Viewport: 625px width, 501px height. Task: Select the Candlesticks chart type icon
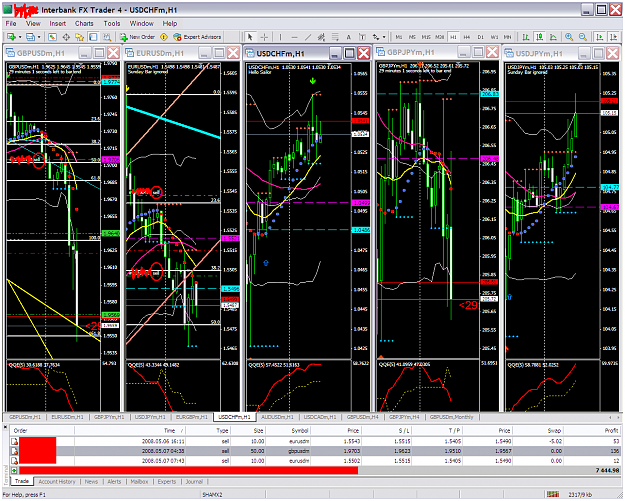click(x=539, y=37)
